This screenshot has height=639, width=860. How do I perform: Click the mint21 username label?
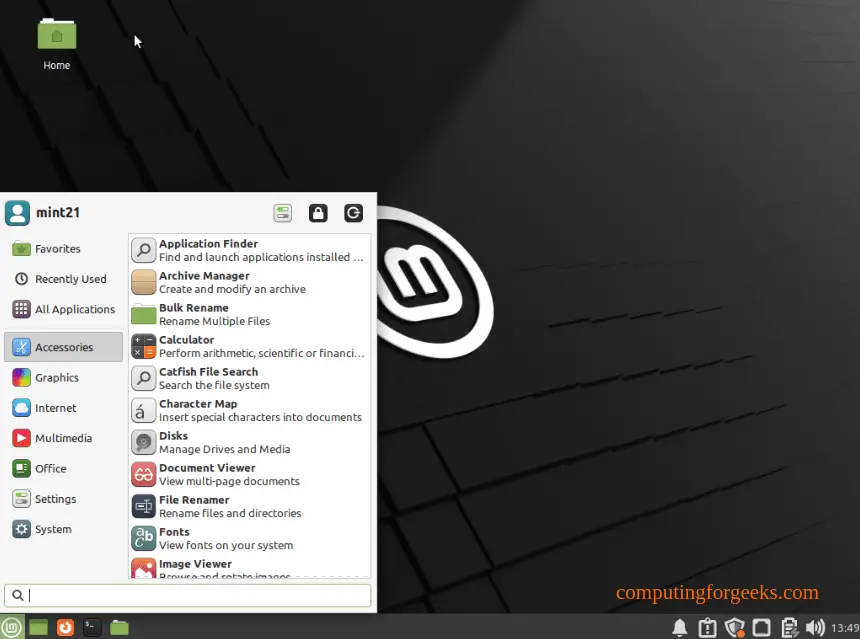58,212
